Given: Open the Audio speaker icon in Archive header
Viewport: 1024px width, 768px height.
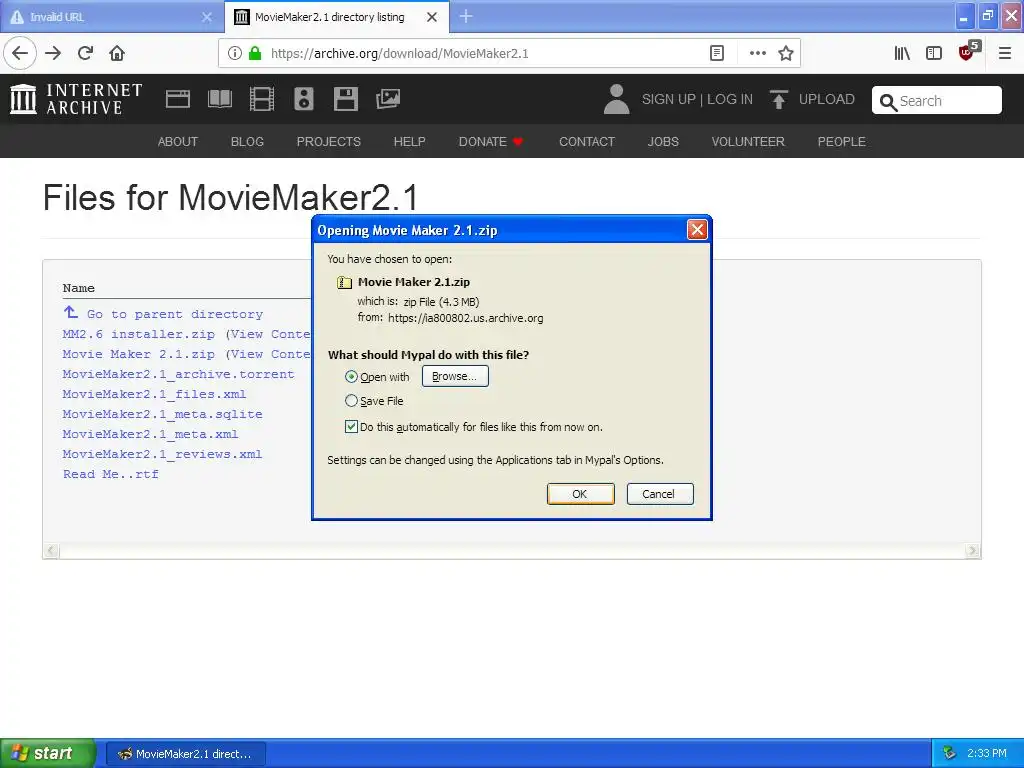Looking at the screenshot, I should (304, 99).
